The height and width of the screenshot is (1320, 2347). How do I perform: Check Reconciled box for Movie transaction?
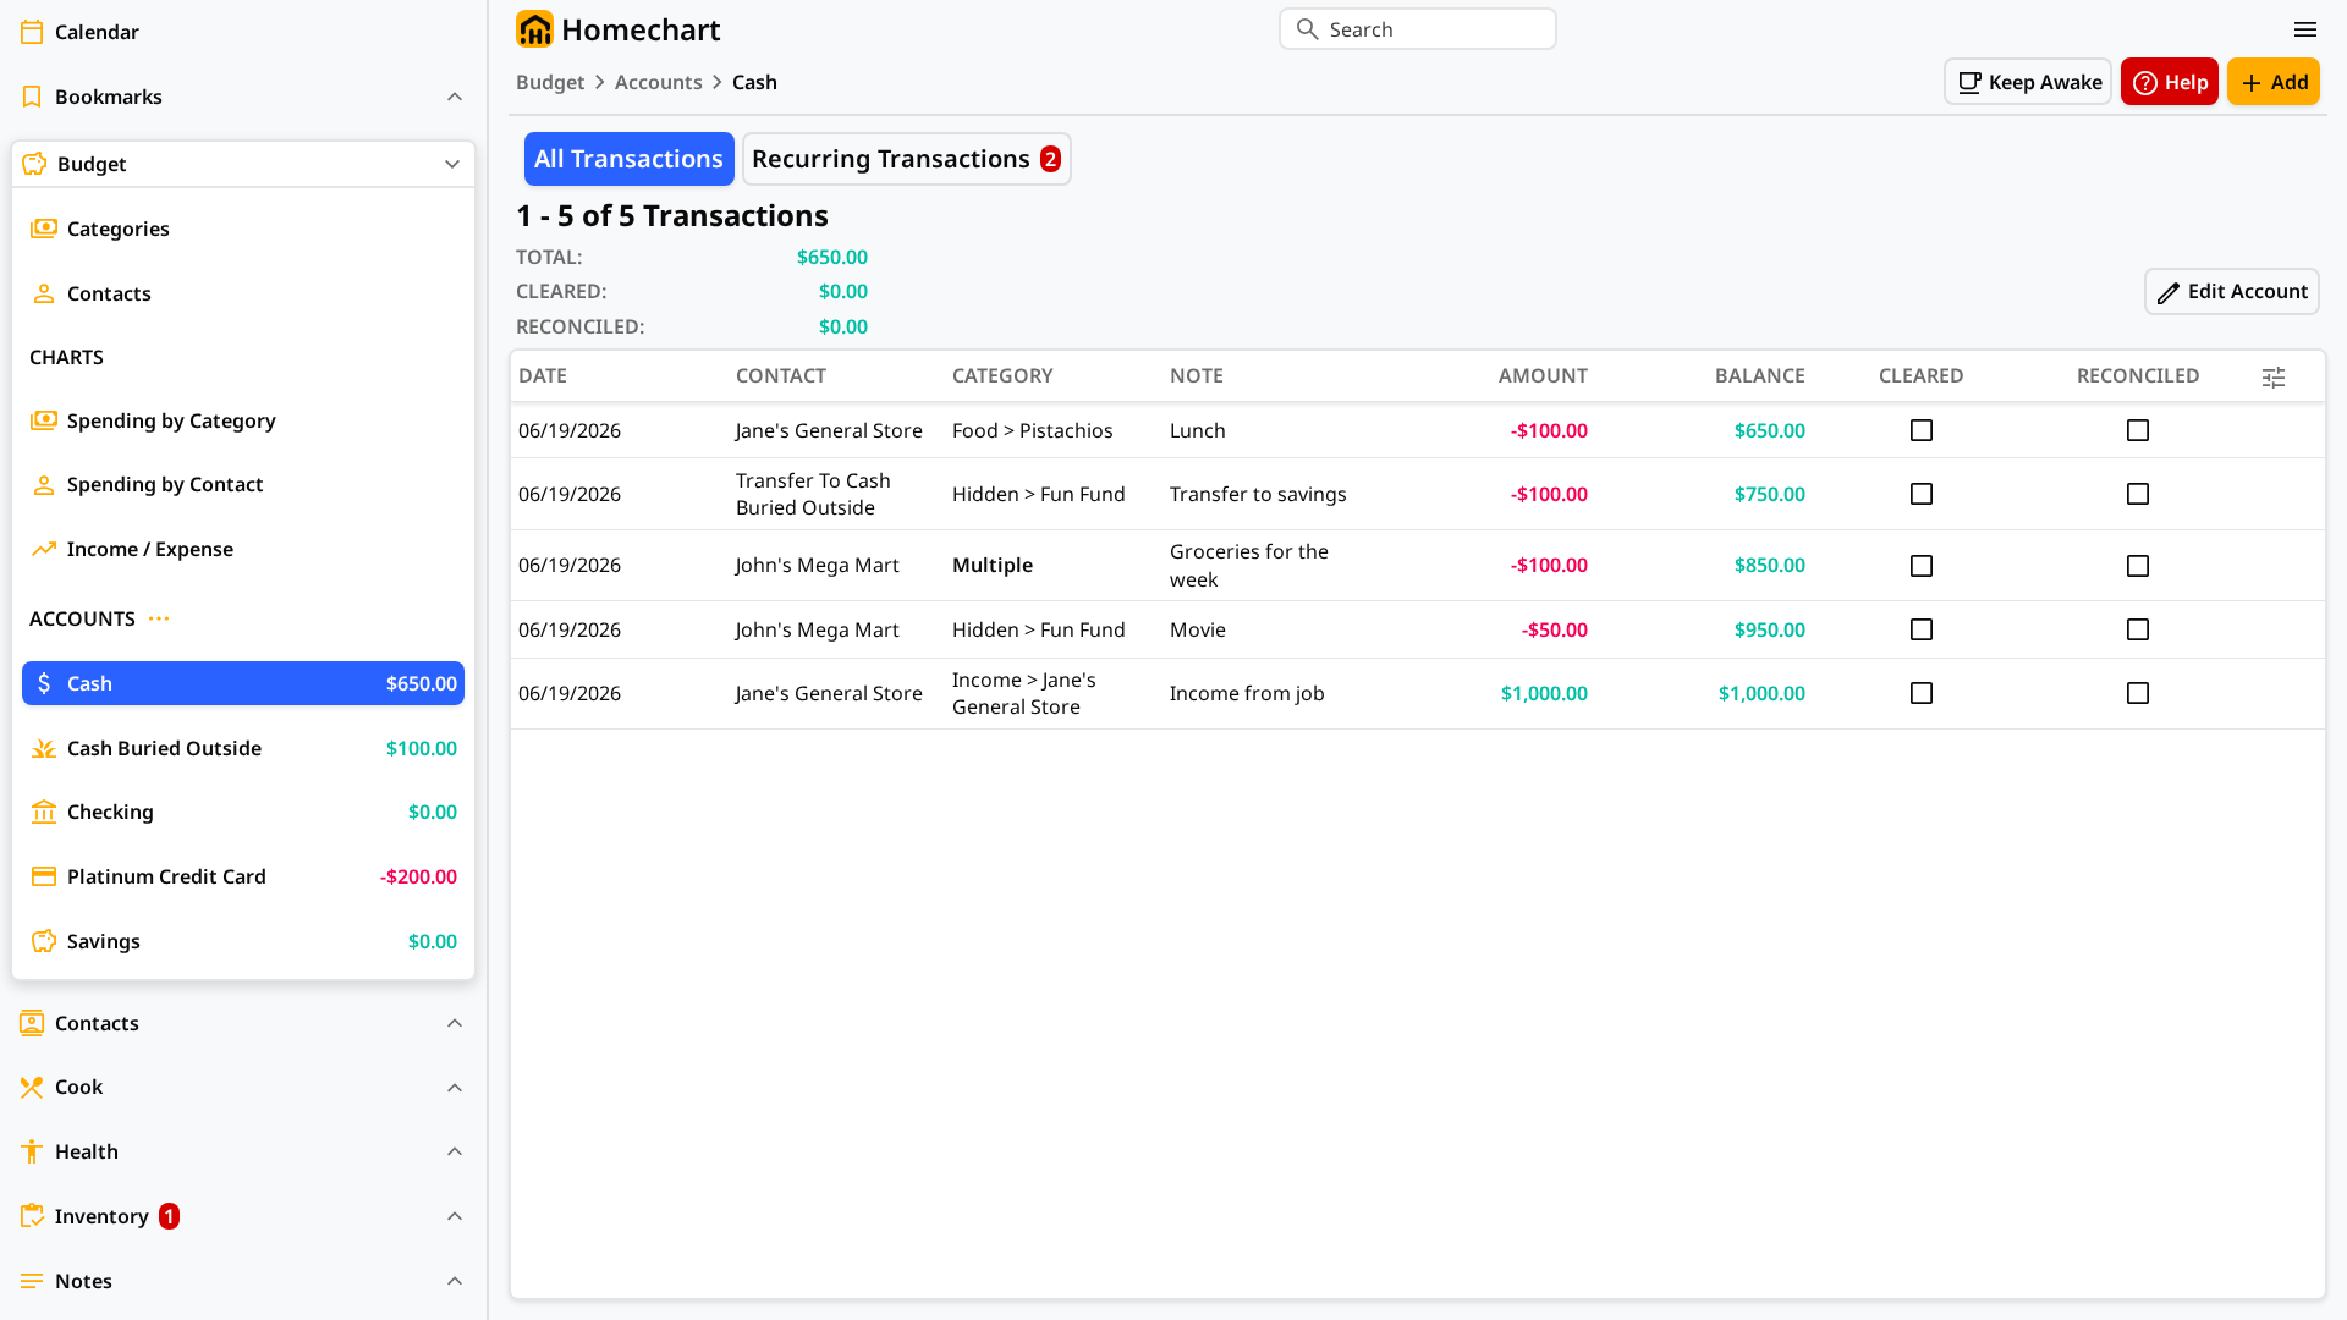pyautogui.click(x=2137, y=629)
